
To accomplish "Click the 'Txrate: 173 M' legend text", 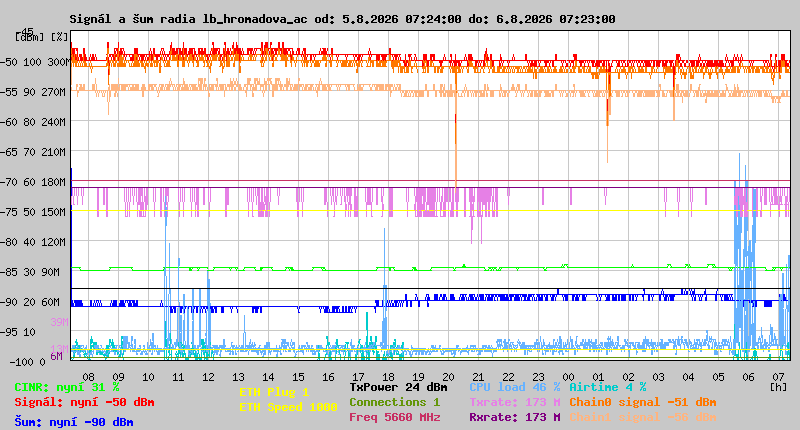I will [x=515, y=402].
